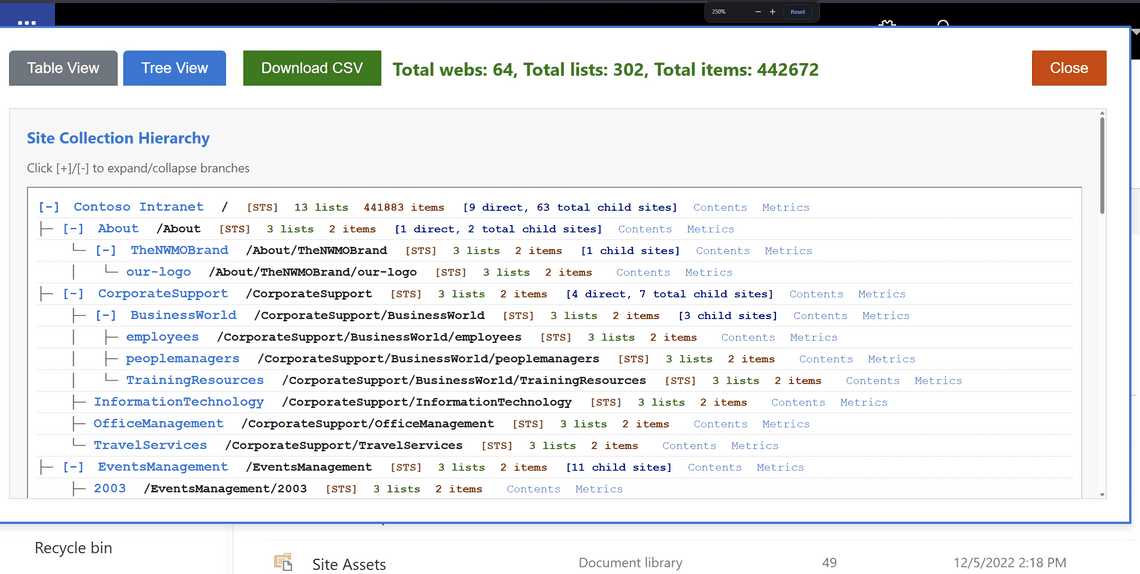This screenshot has height=574, width=1140.
Task: Open Contents for BusinessWorld row
Action: [x=820, y=316]
